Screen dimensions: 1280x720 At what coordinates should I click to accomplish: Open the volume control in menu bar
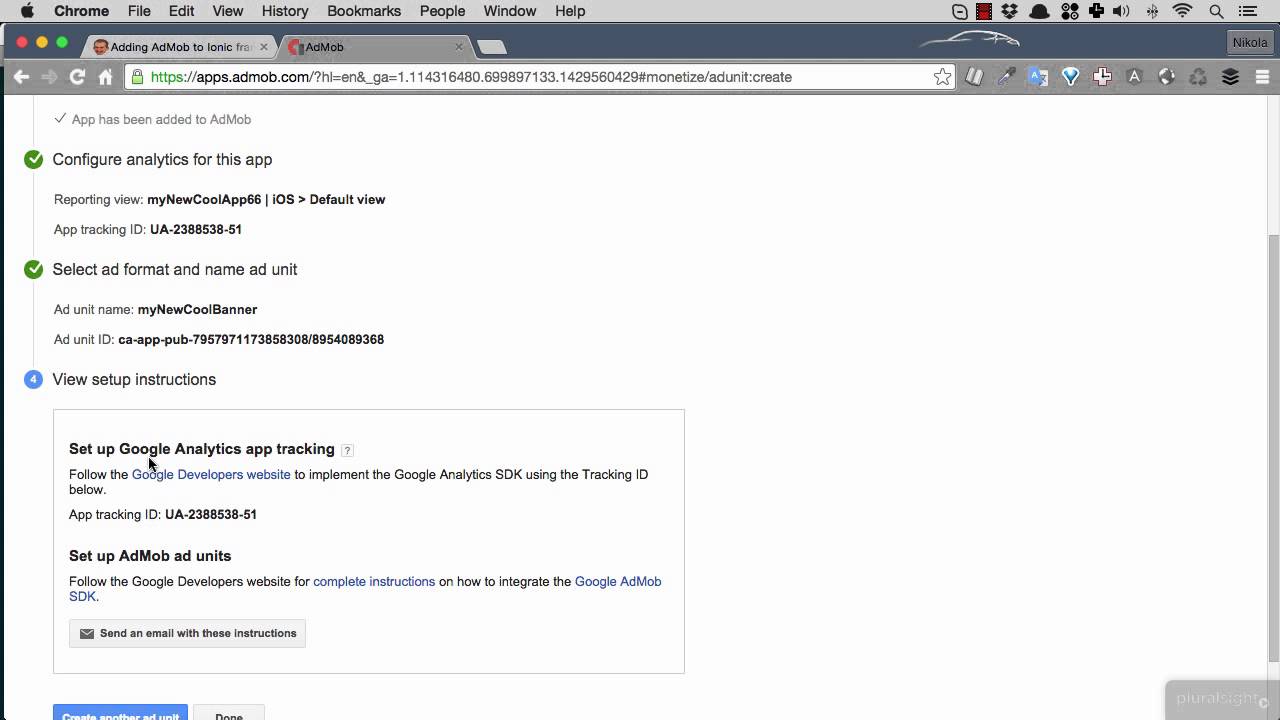click(x=1121, y=11)
